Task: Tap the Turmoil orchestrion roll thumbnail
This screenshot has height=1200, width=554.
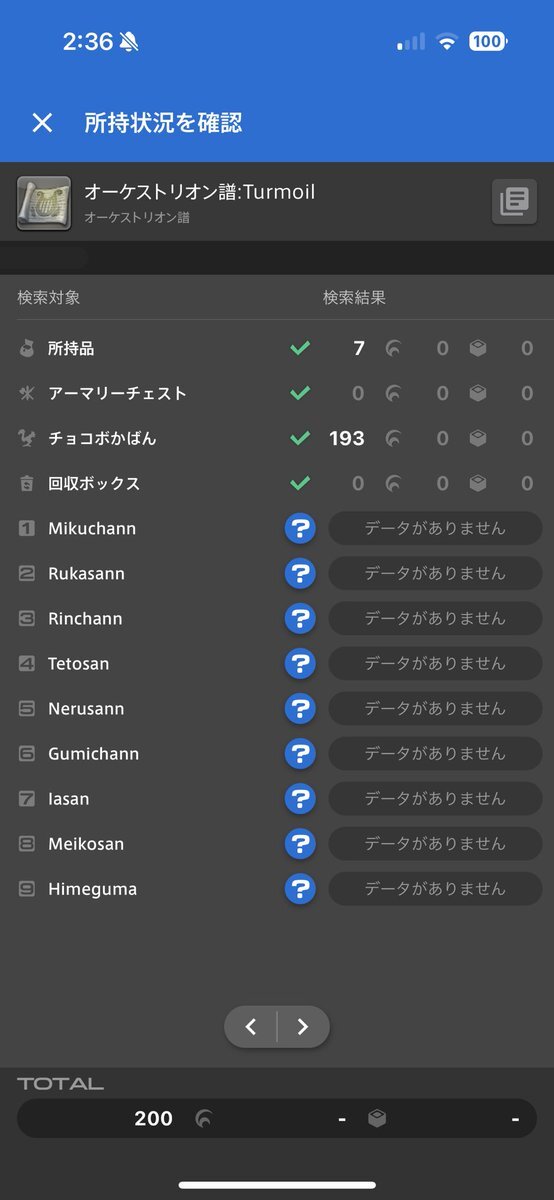Action: (x=44, y=203)
